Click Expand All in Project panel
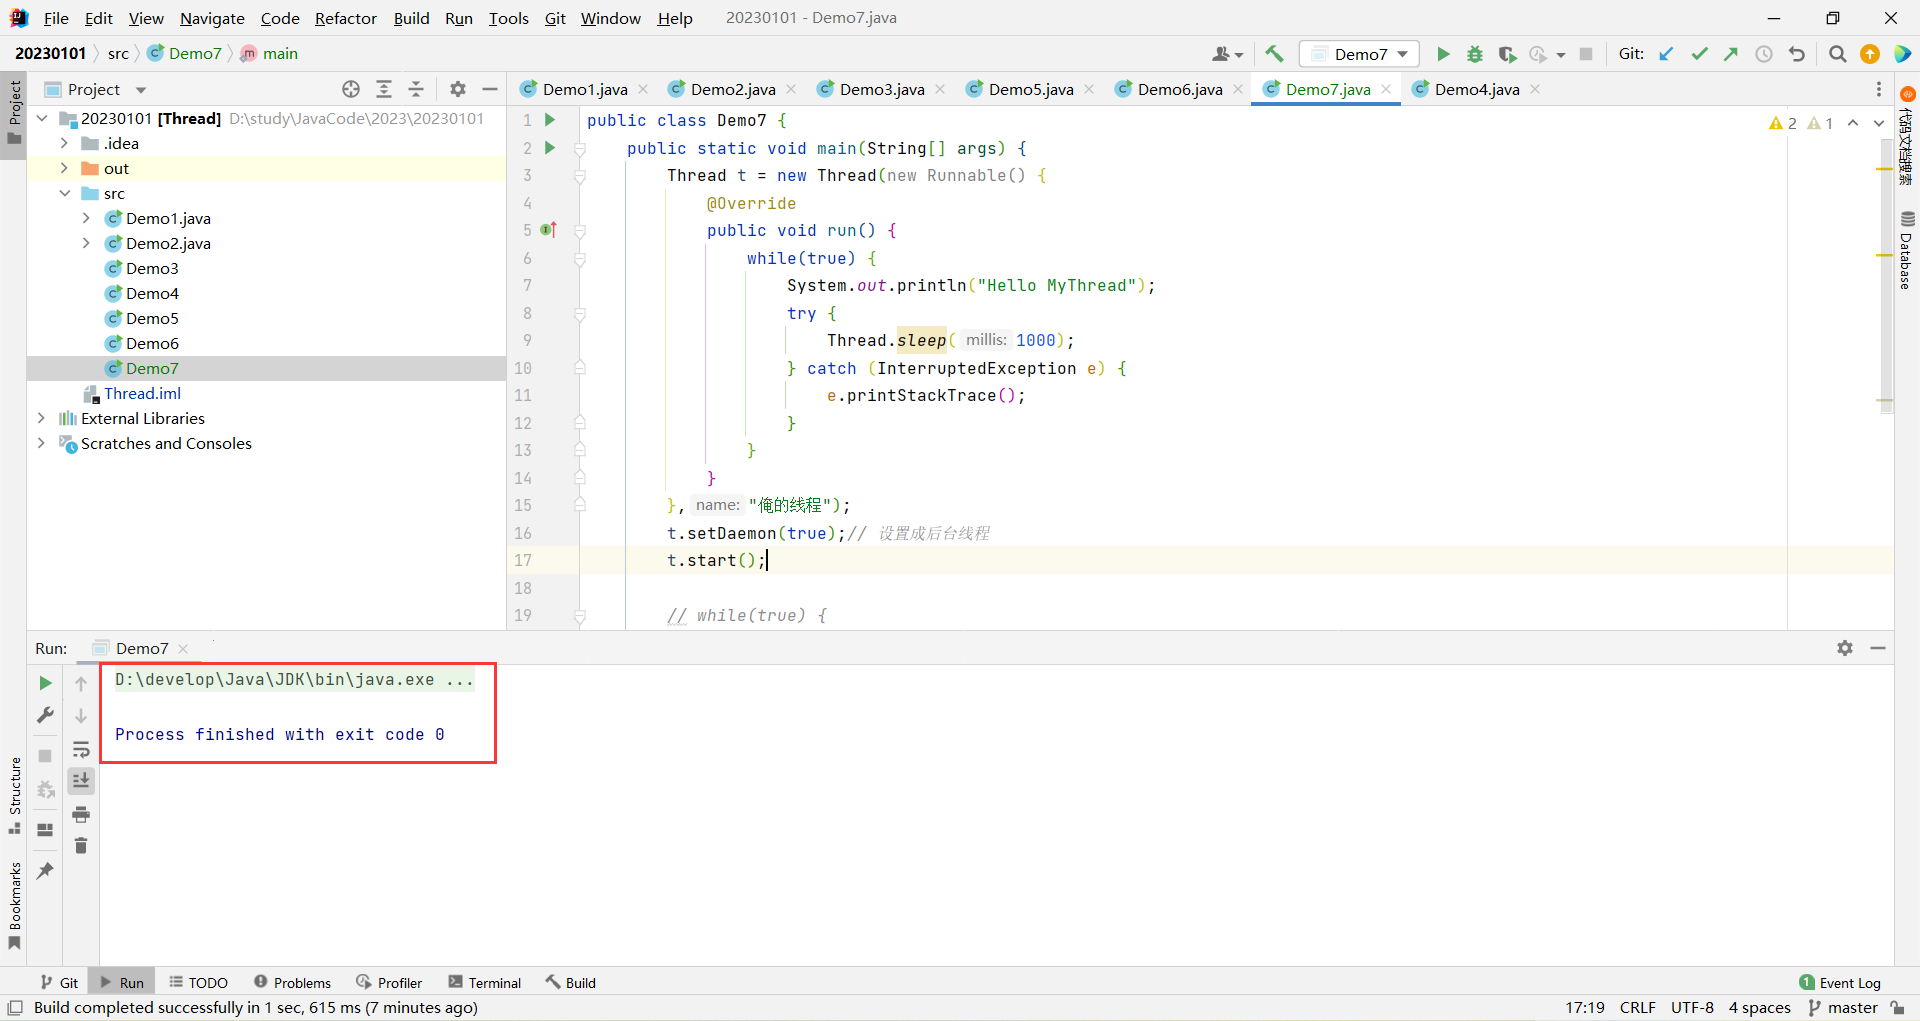The image size is (1920, 1021). (384, 89)
